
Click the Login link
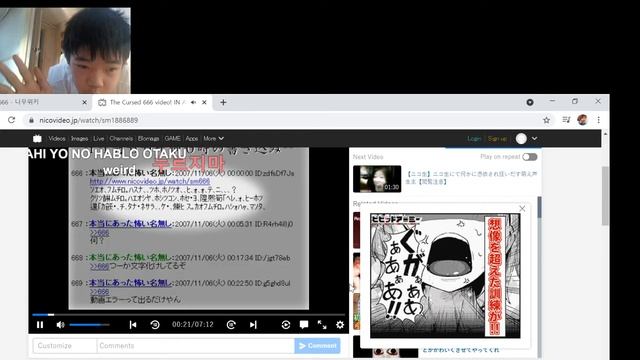point(474,138)
